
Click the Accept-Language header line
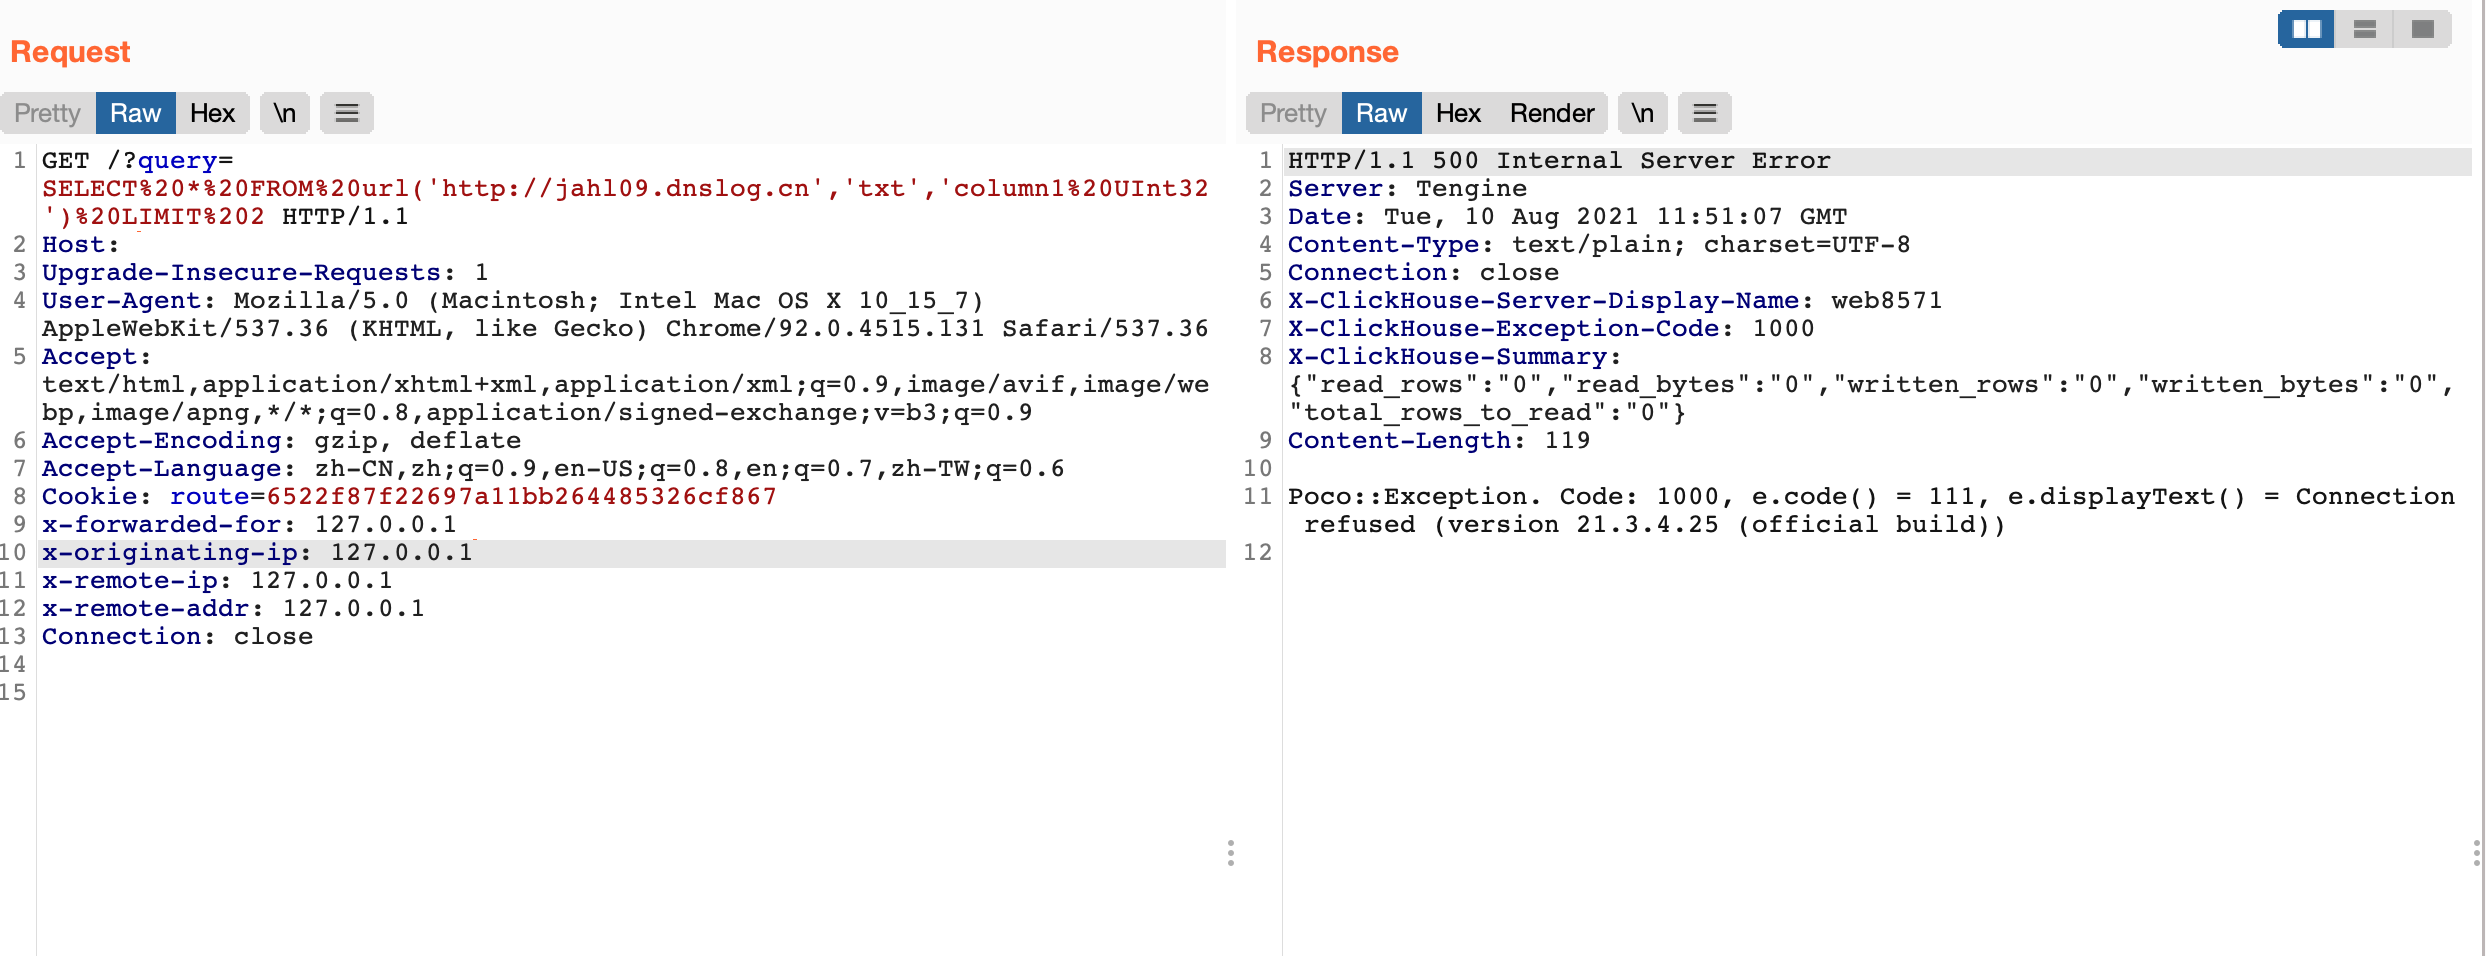pyautogui.click(x=553, y=469)
